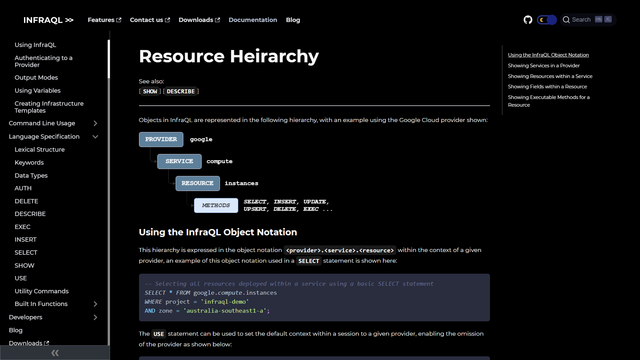
Task: Open INSERT sidebar item
Action: click(25, 240)
